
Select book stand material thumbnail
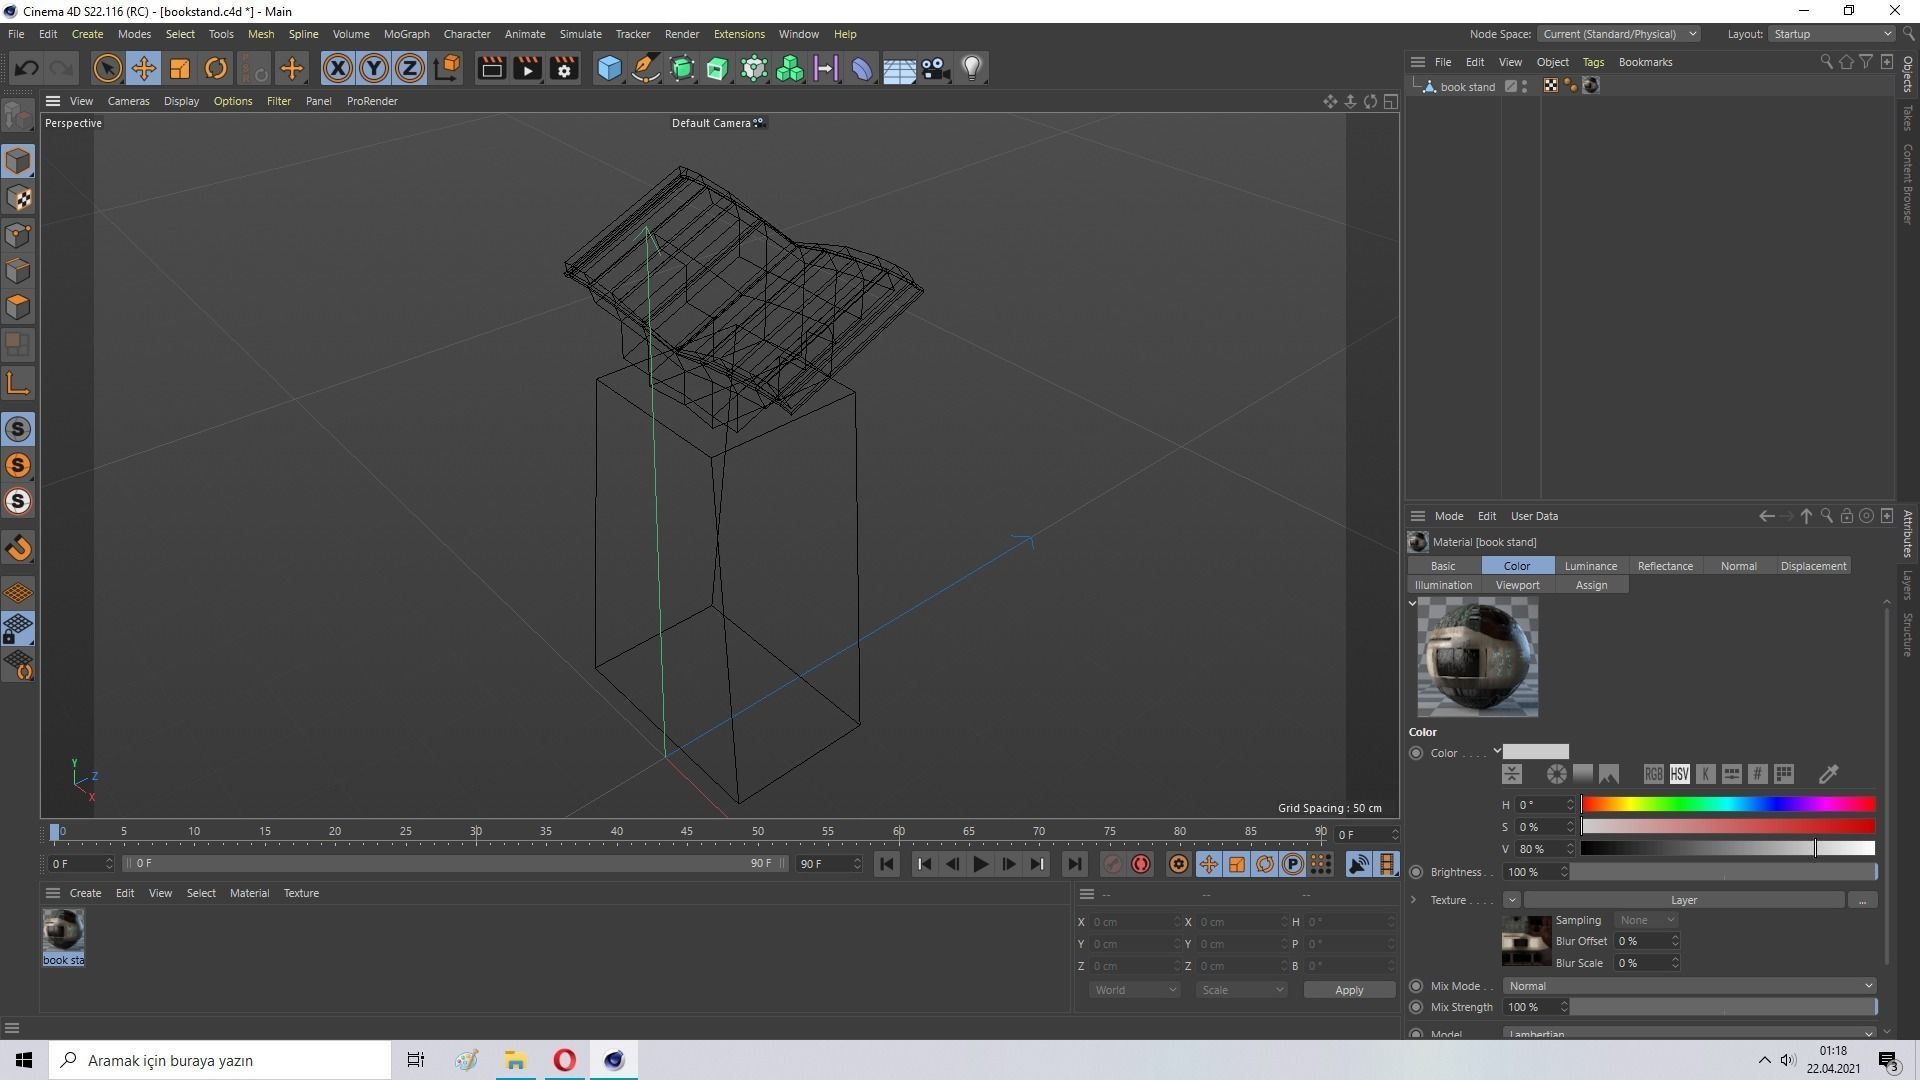[x=63, y=931]
